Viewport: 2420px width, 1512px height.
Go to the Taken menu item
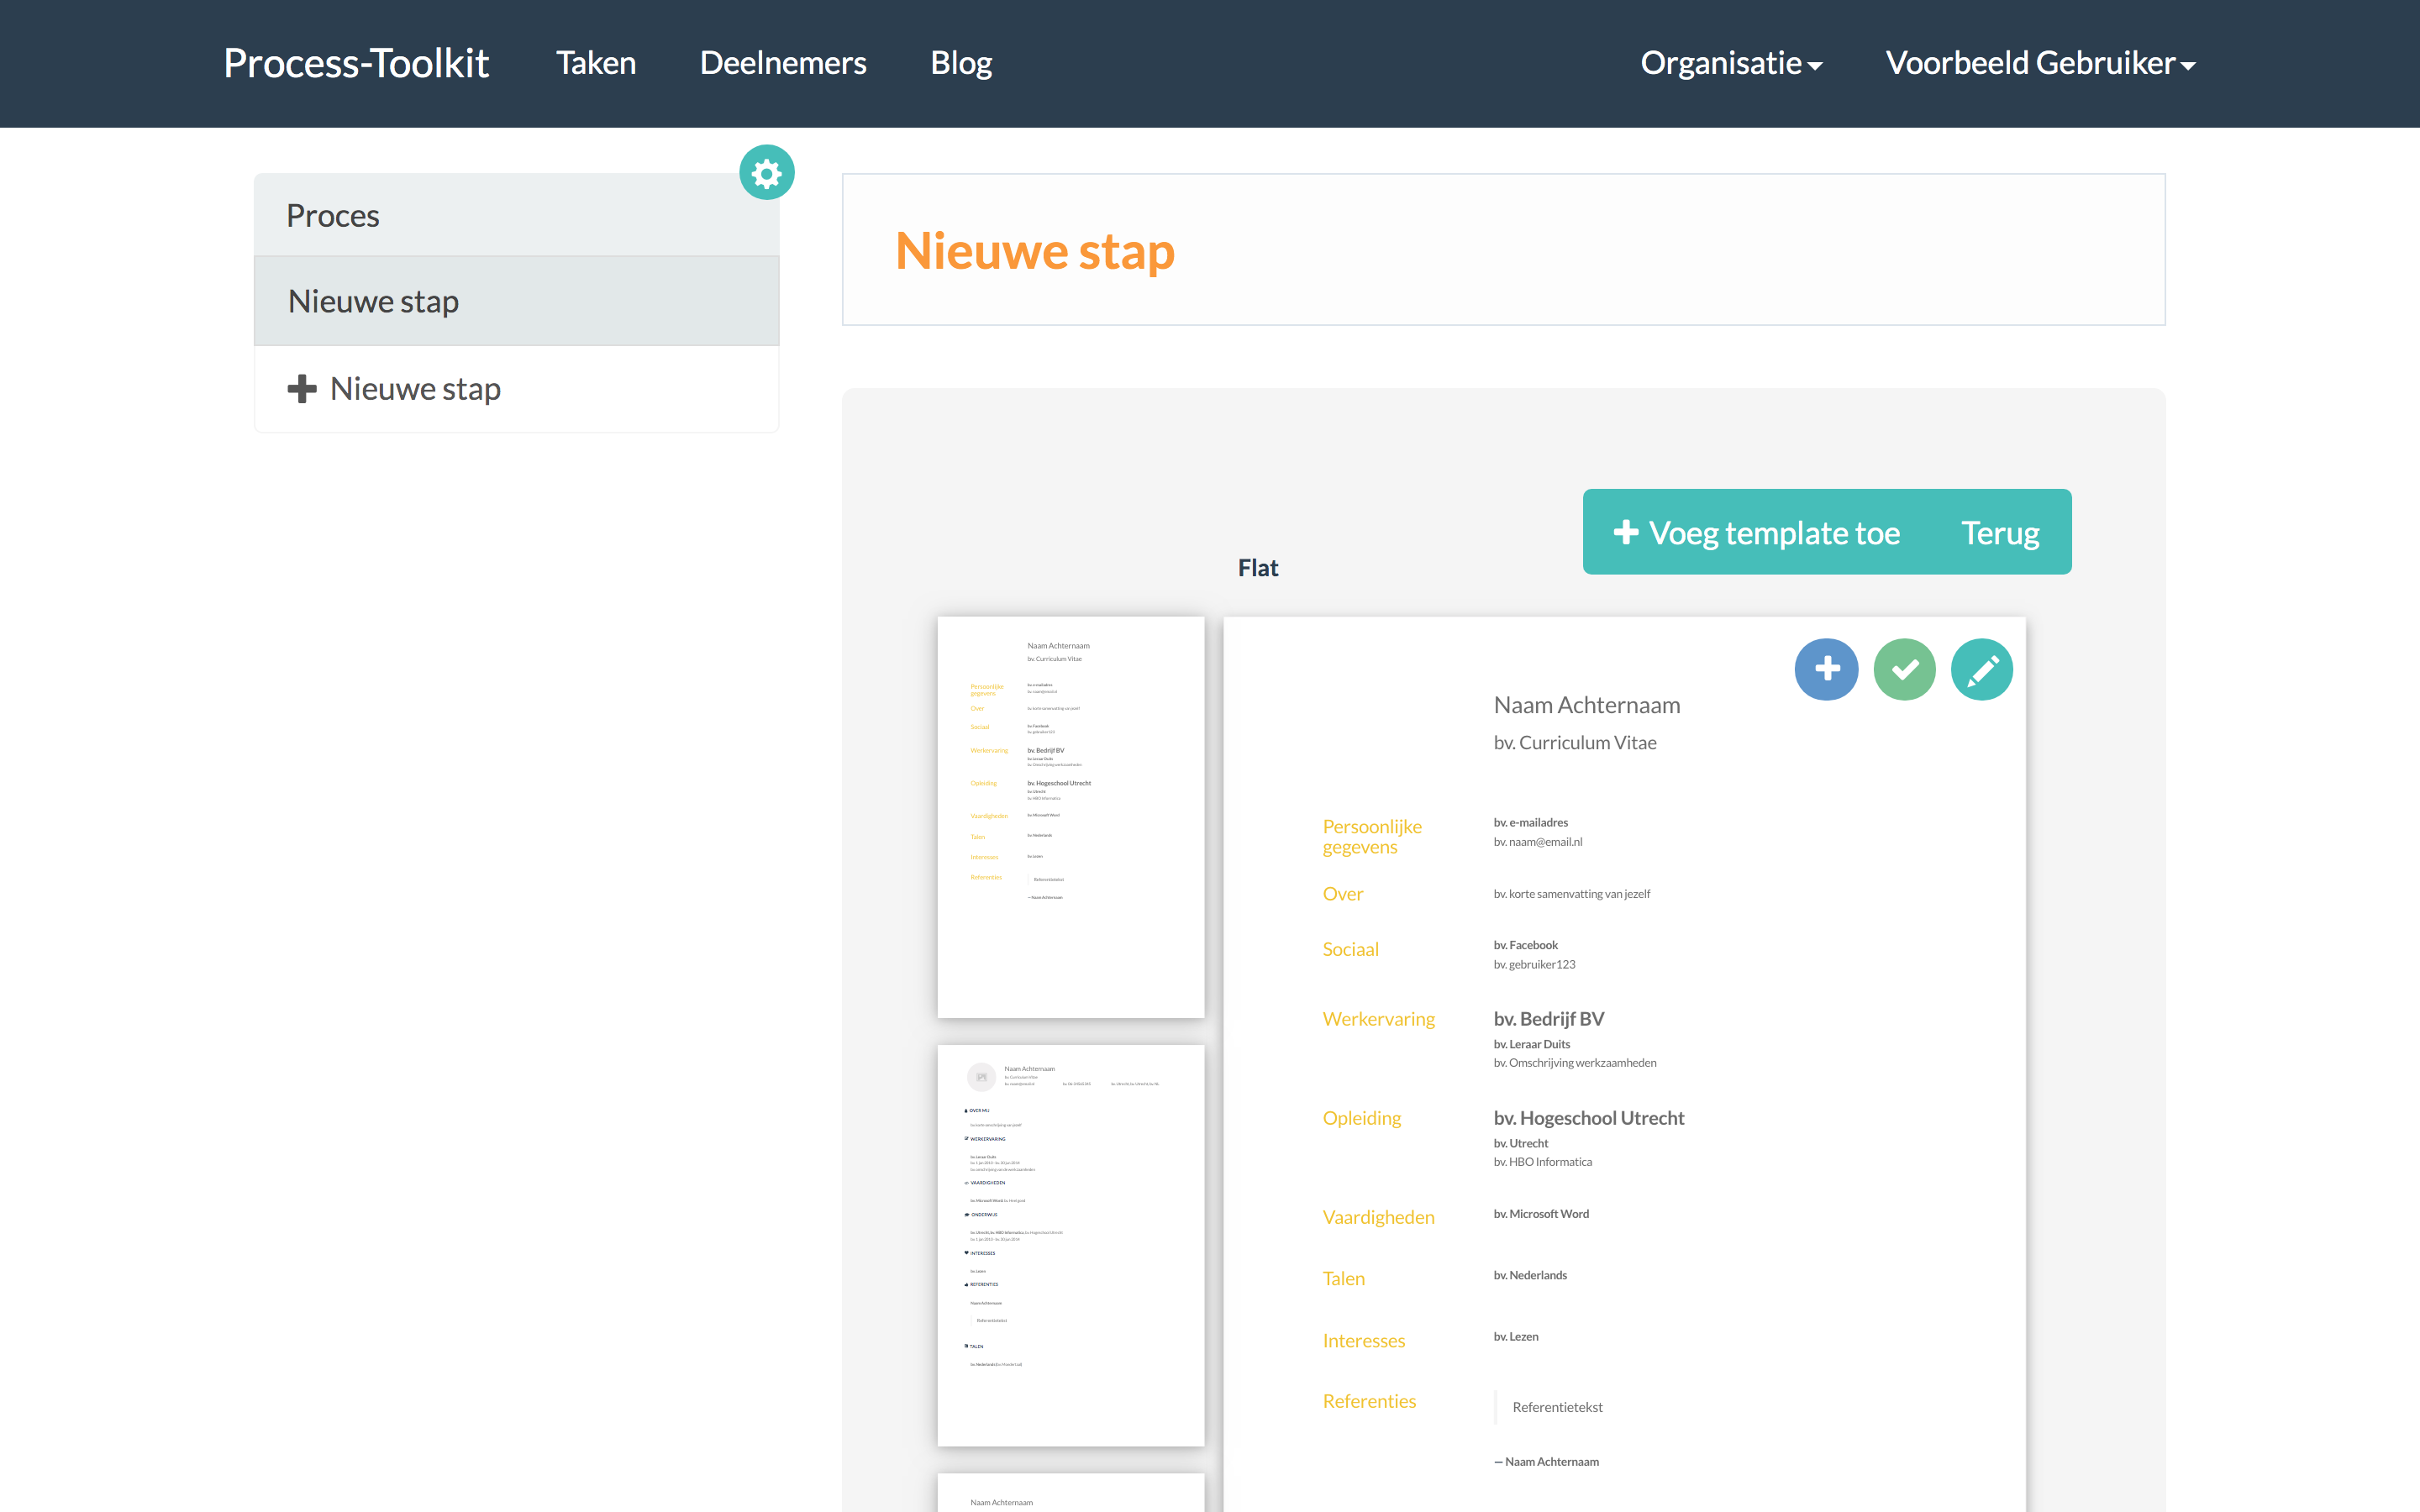click(x=596, y=63)
